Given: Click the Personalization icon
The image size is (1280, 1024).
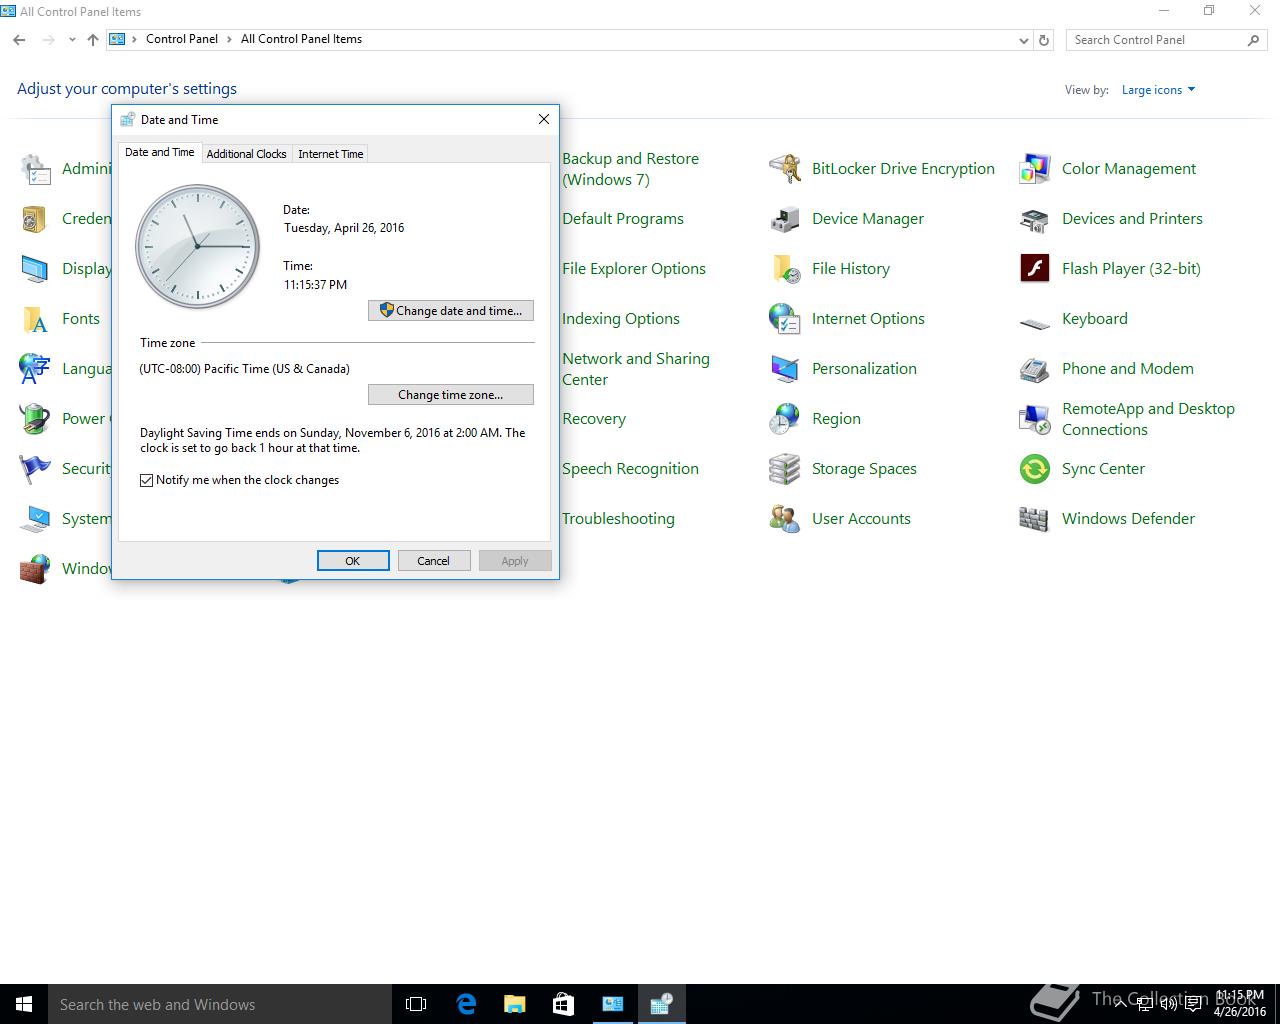Looking at the screenshot, I should 785,369.
